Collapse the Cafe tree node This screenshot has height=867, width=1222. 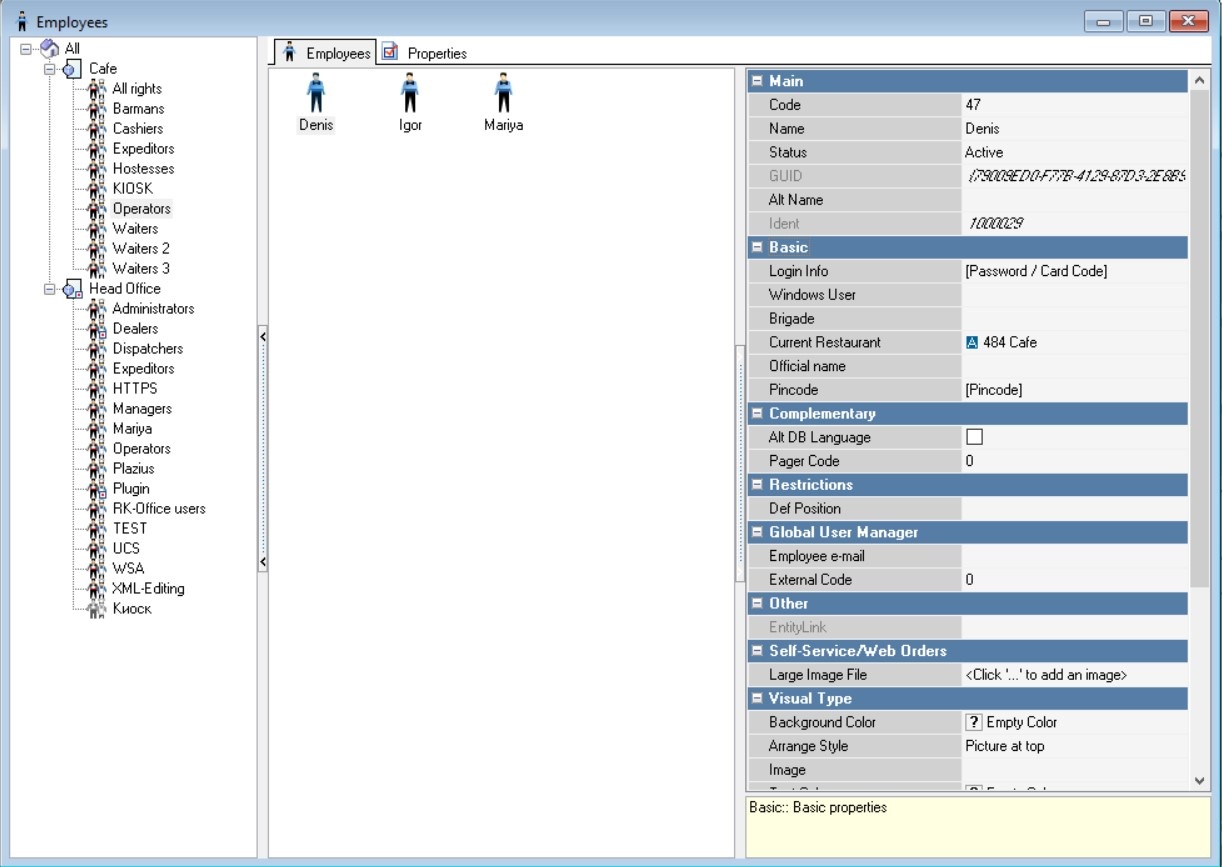point(50,69)
